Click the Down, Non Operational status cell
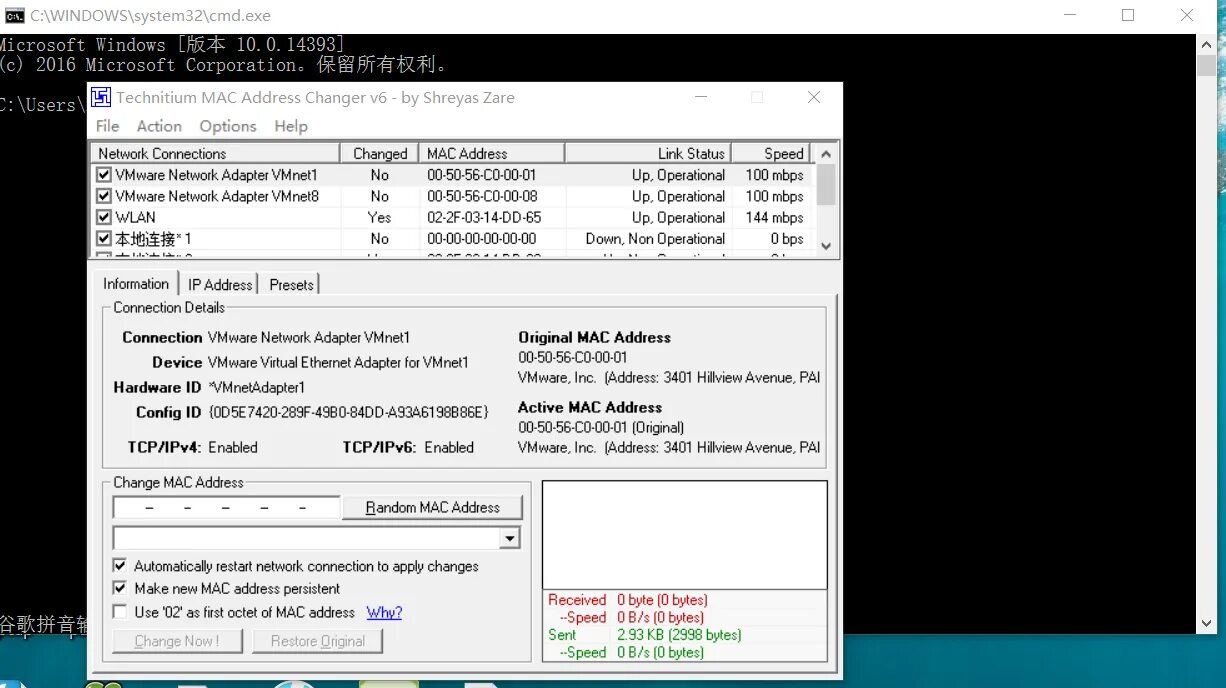This screenshot has width=1226, height=688. tap(655, 239)
